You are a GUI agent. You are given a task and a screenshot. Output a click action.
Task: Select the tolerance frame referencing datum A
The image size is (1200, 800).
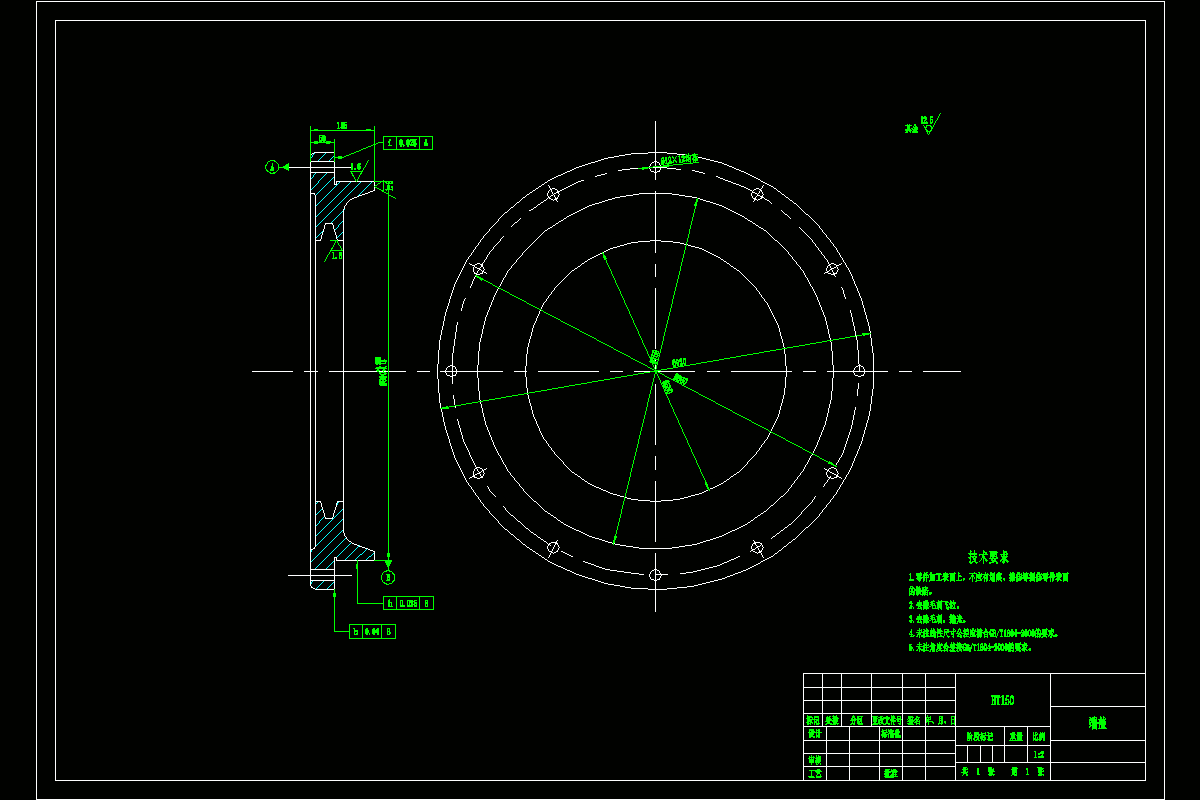409,143
